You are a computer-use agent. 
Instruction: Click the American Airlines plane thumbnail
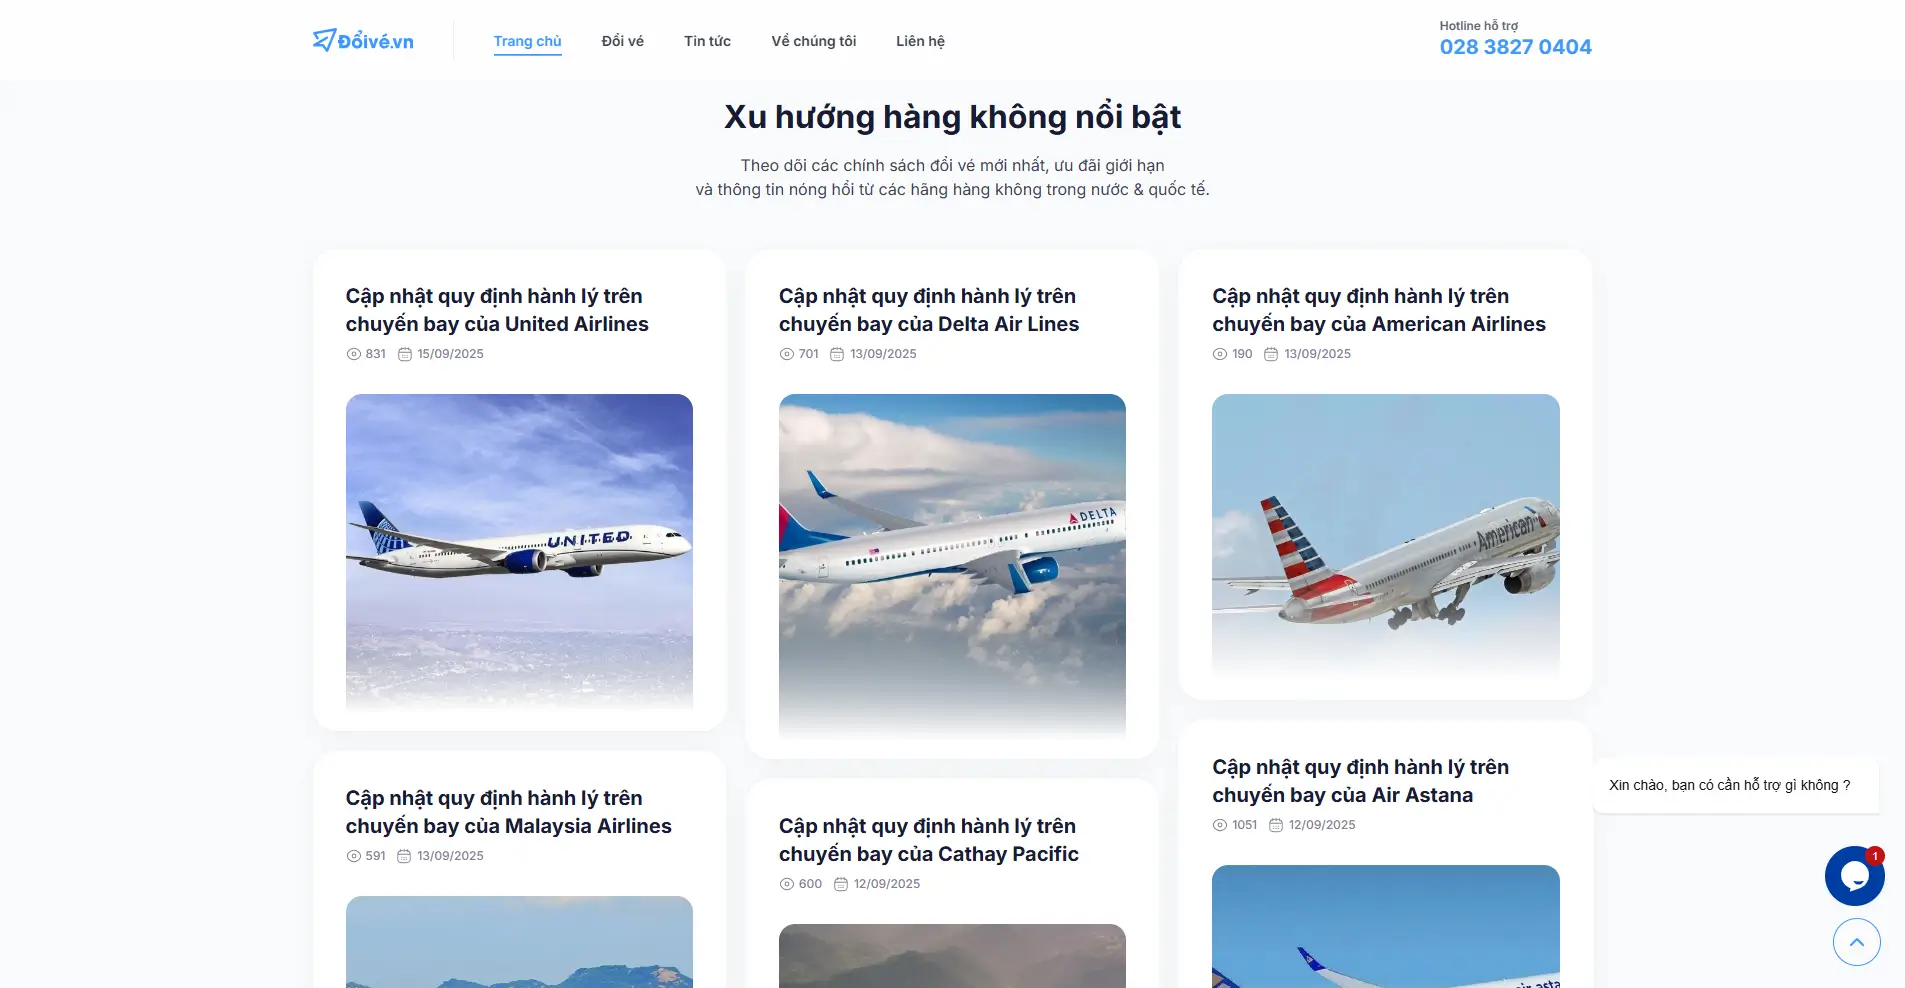point(1385,535)
